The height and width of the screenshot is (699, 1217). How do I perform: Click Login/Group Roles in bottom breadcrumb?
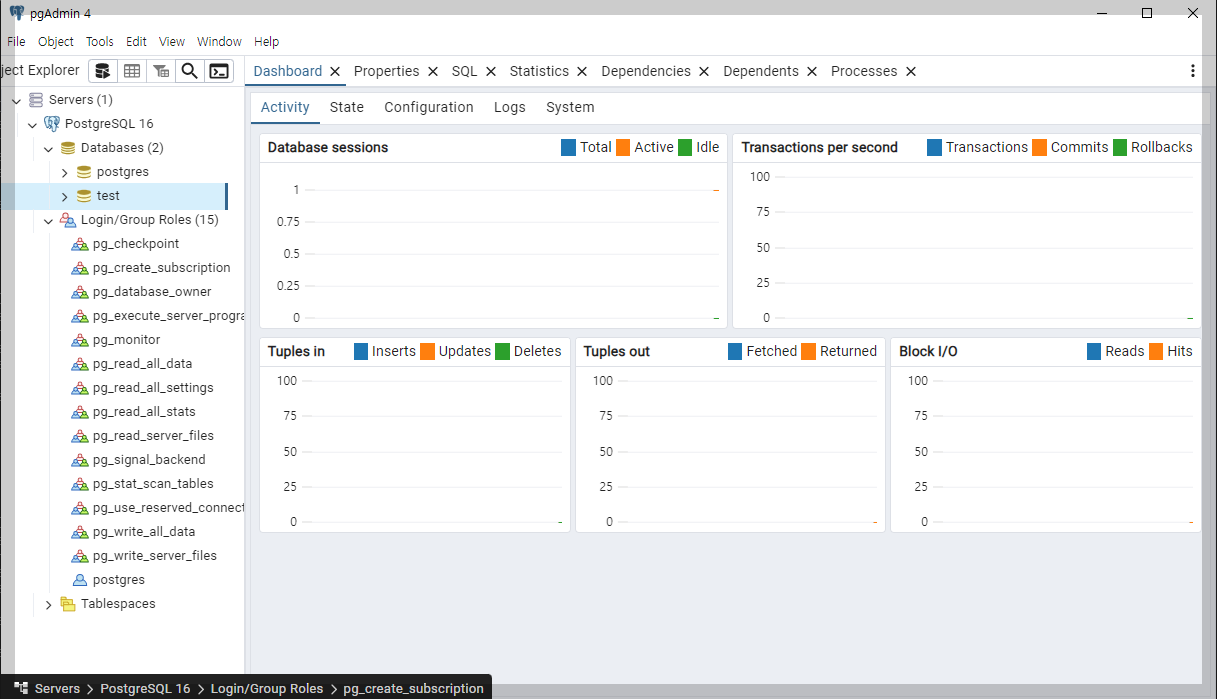click(x=267, y=688)
